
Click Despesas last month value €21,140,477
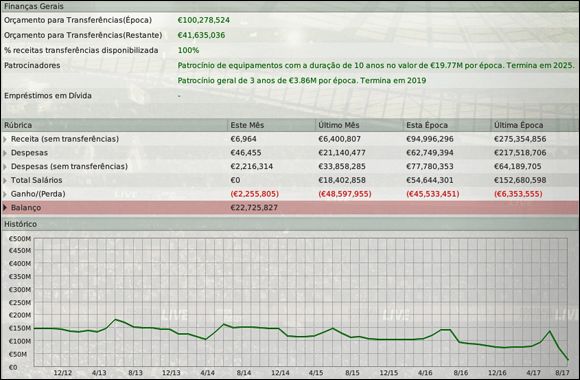point(342,153)
